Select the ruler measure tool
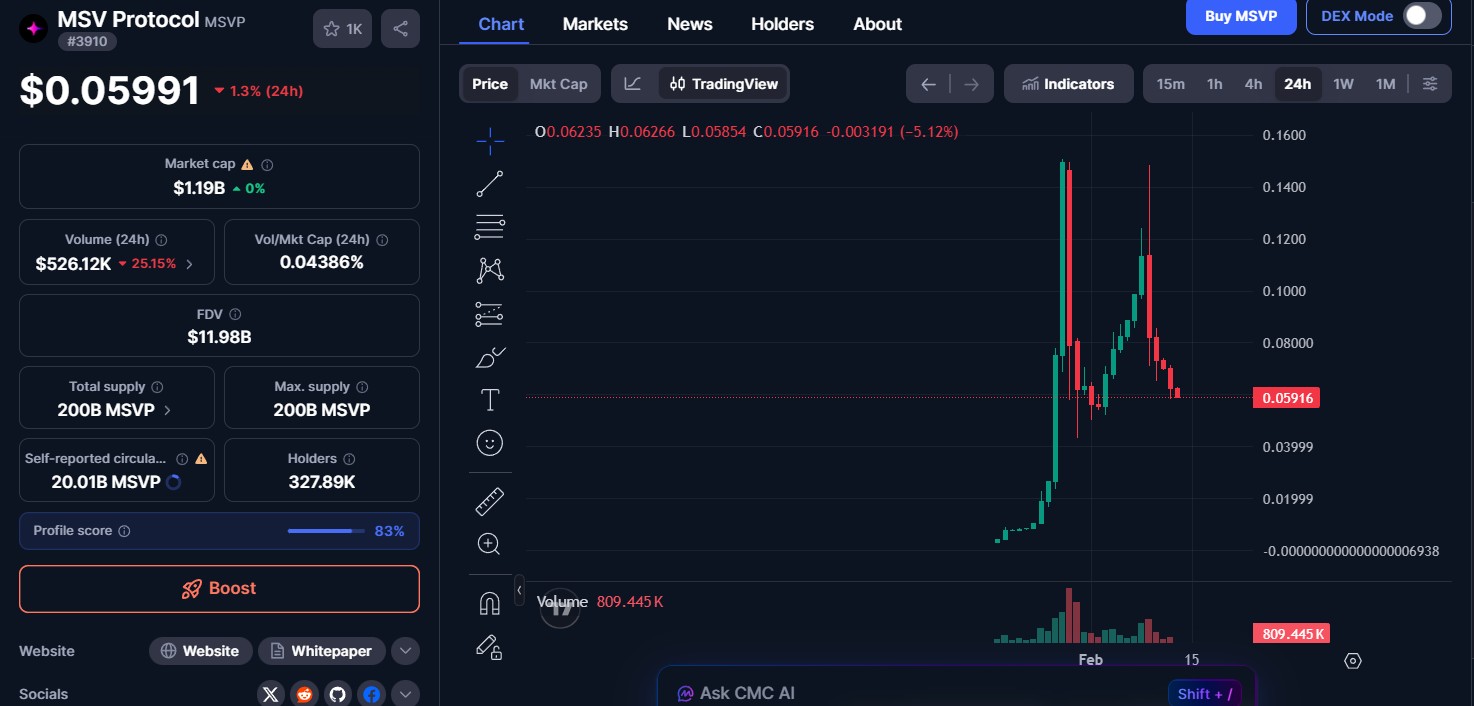This screenshot has height=706, width=1474. pyautogui.click(x=490, y=500)
